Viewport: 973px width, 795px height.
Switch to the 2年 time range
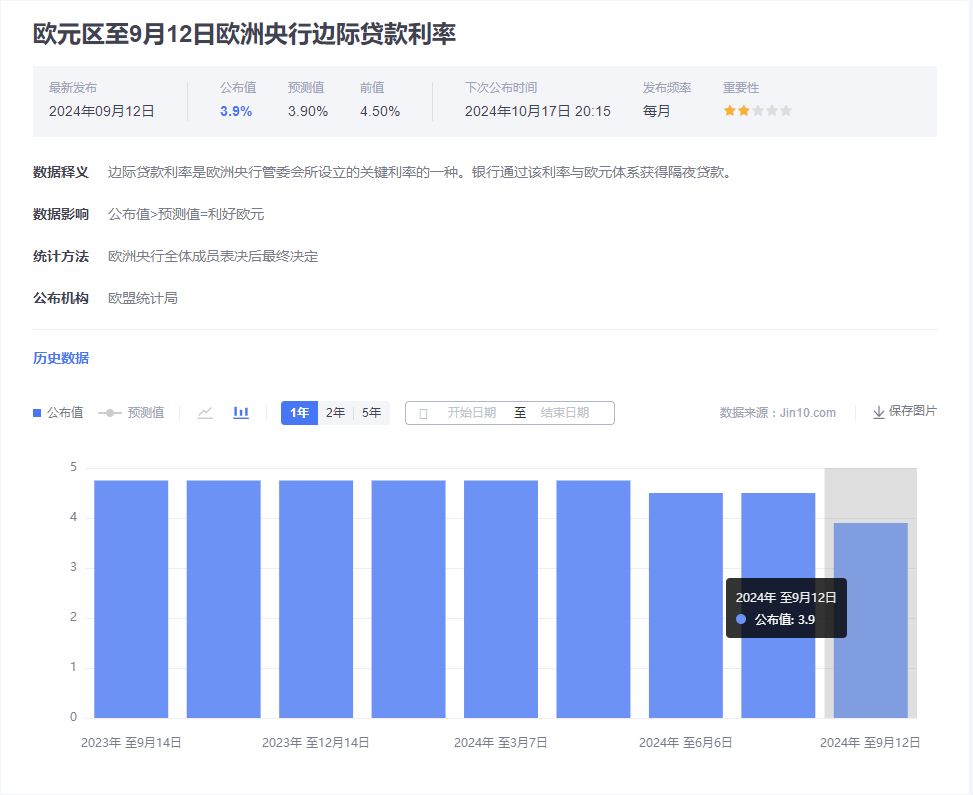point(335,412)
